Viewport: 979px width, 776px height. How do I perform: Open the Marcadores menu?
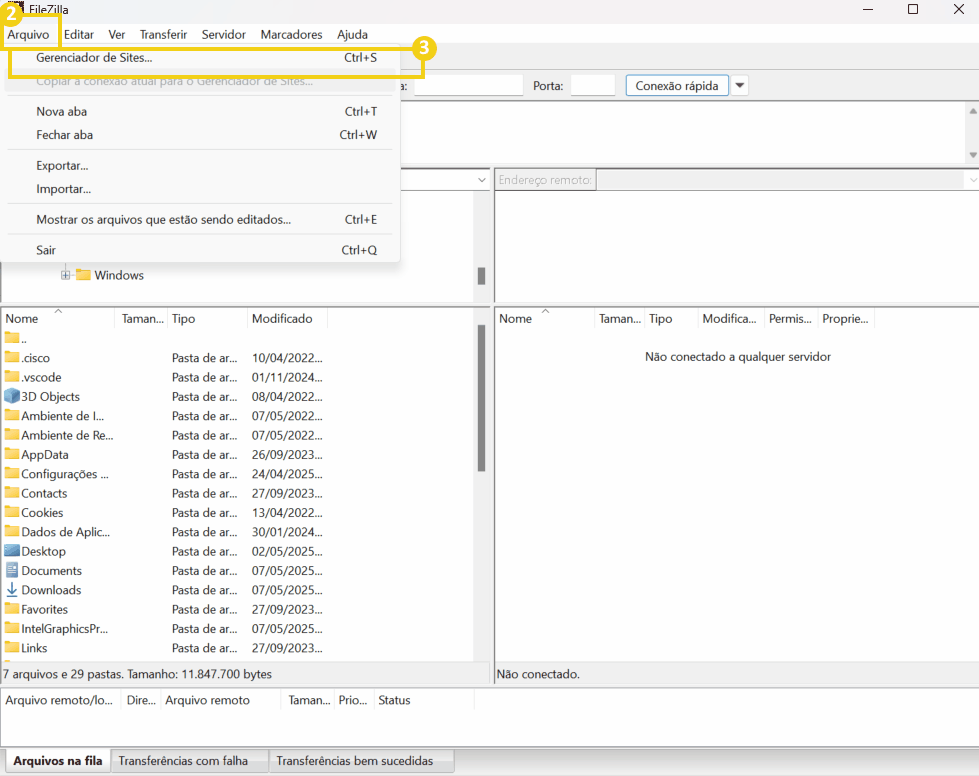click(x=292, y=34)
